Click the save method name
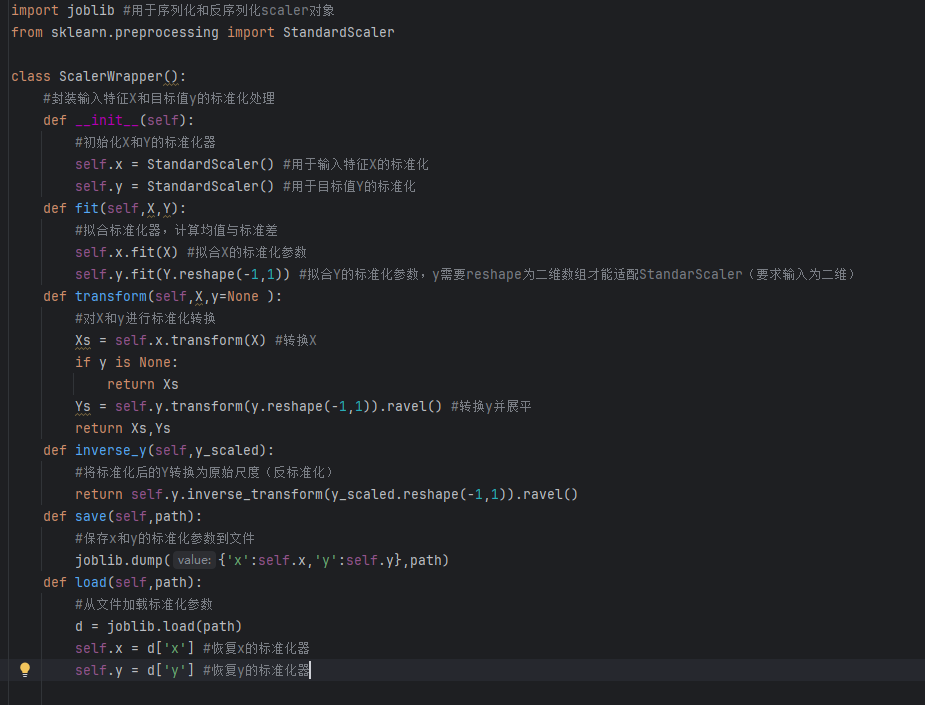Image resolution: width=925 pixels, height=705 pixels. click(x=91, y=516)
